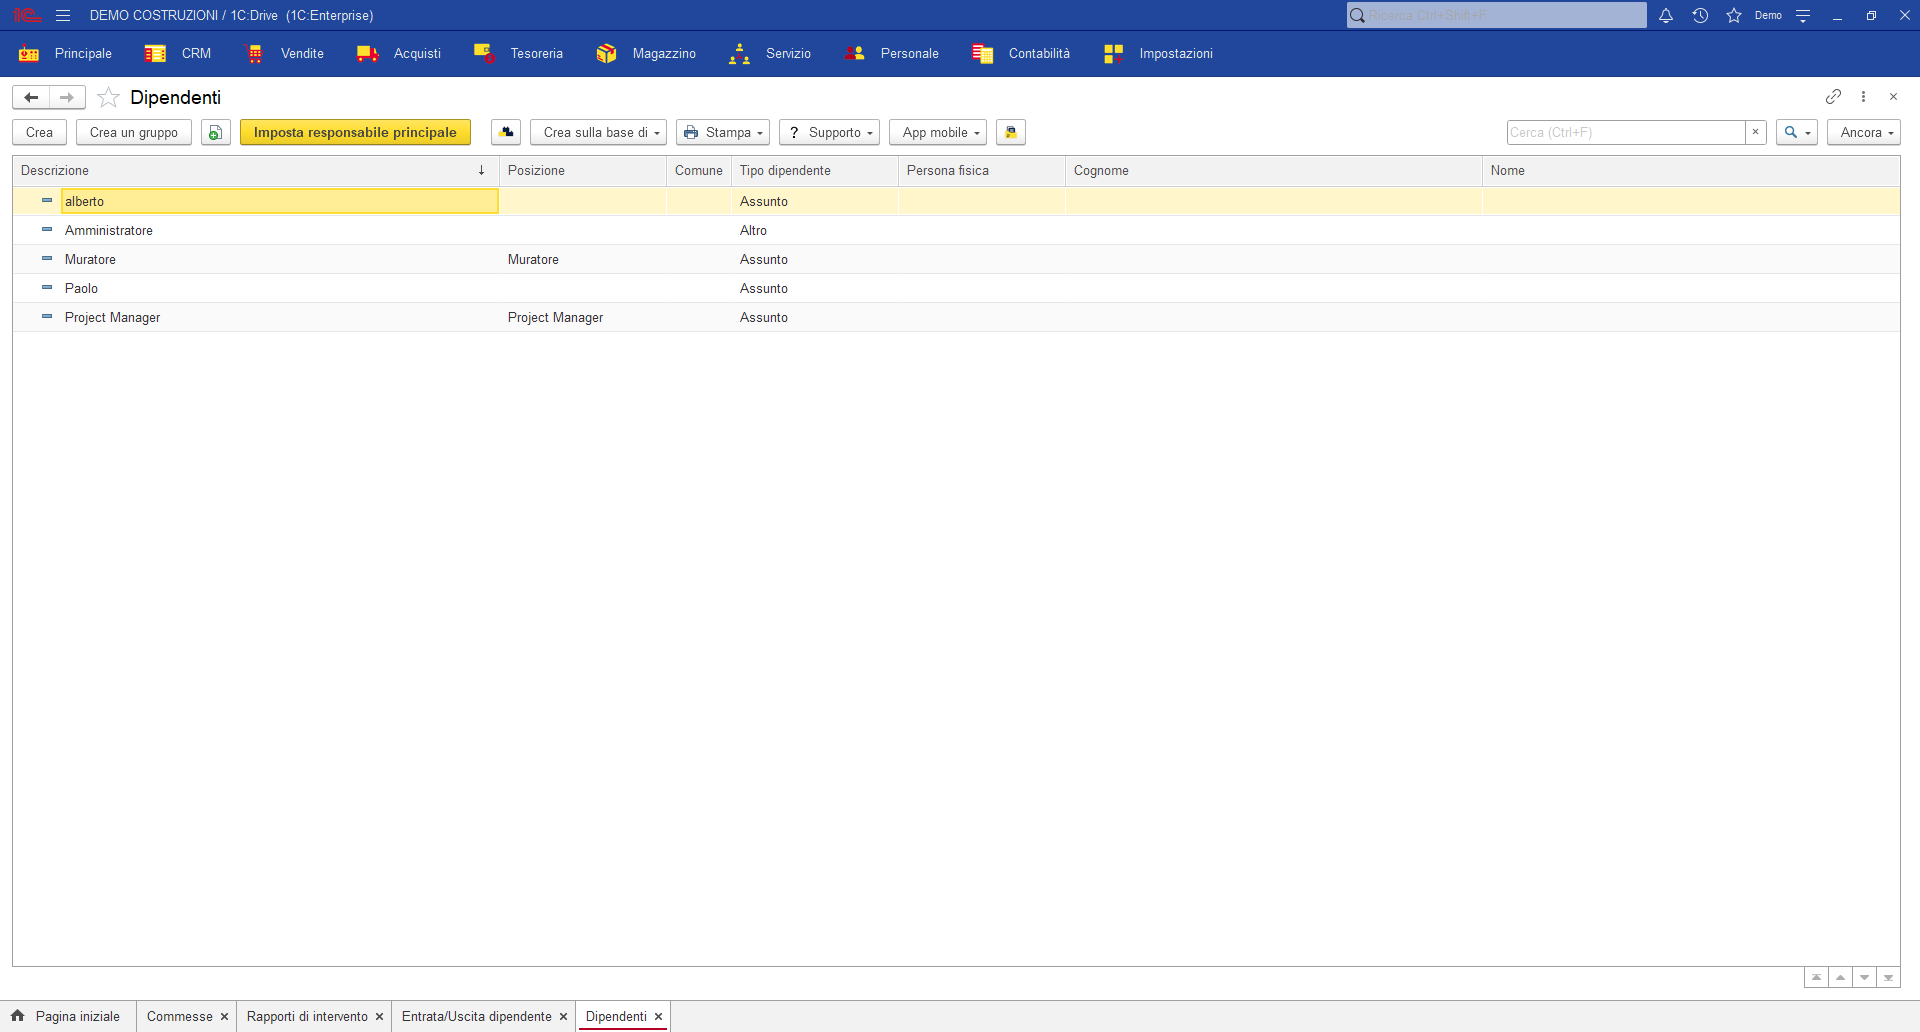This screenshot has height=1032, width=1920.
Task: Click Crea un gruppo button
Action: click(134, 132)
